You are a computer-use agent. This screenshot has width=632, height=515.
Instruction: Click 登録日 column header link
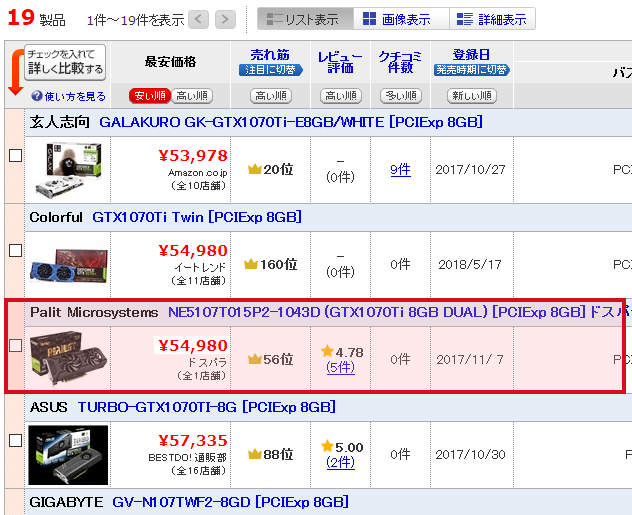coord(471,55)
